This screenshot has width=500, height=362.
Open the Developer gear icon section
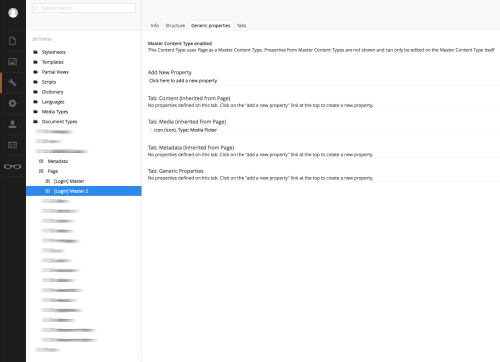[12, 103]
